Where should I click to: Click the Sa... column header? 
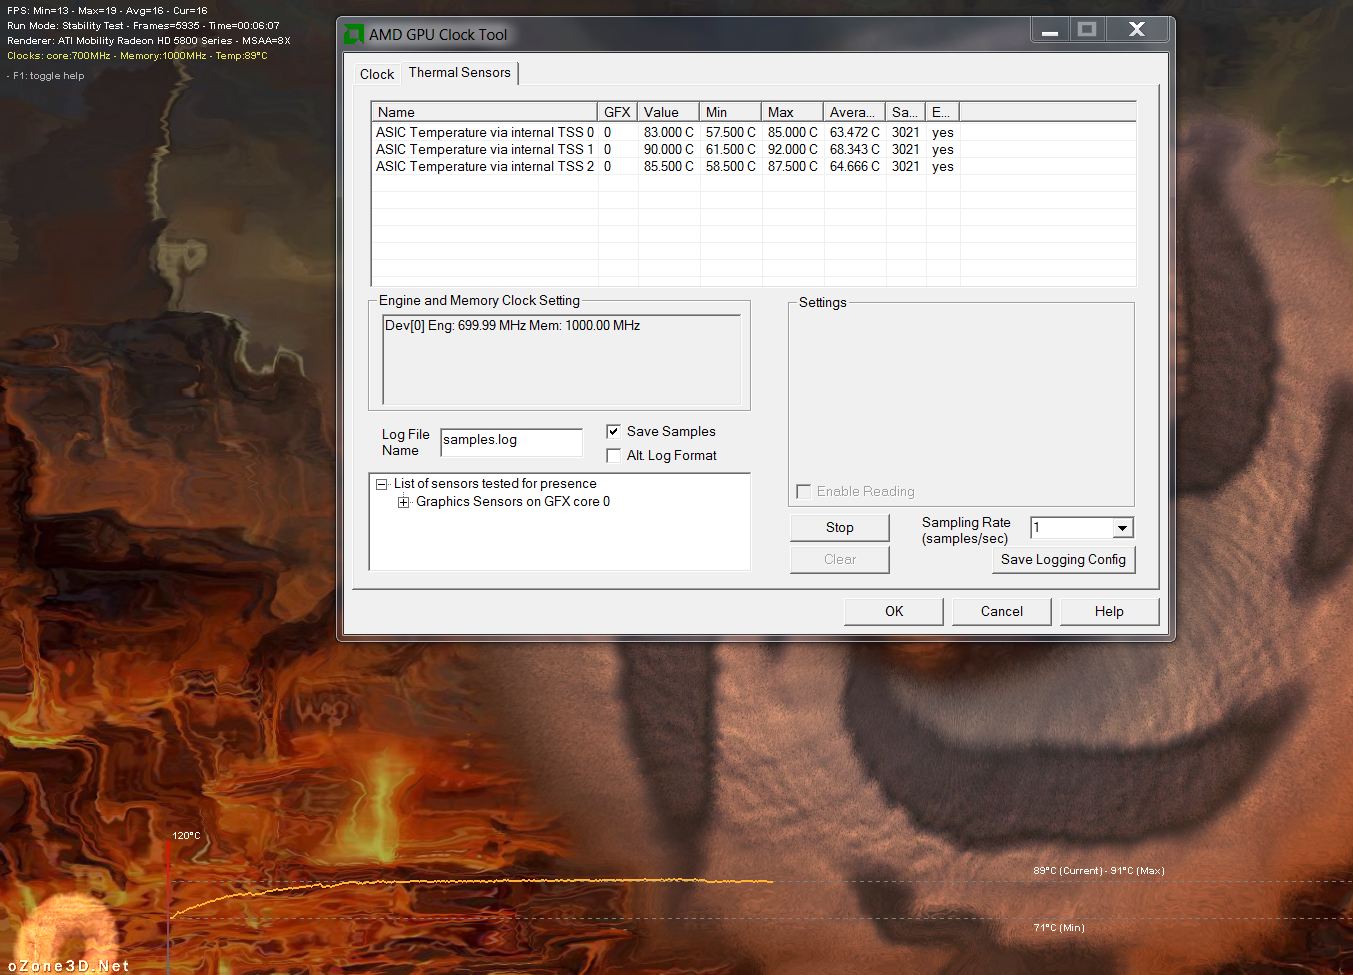point(905,112)
